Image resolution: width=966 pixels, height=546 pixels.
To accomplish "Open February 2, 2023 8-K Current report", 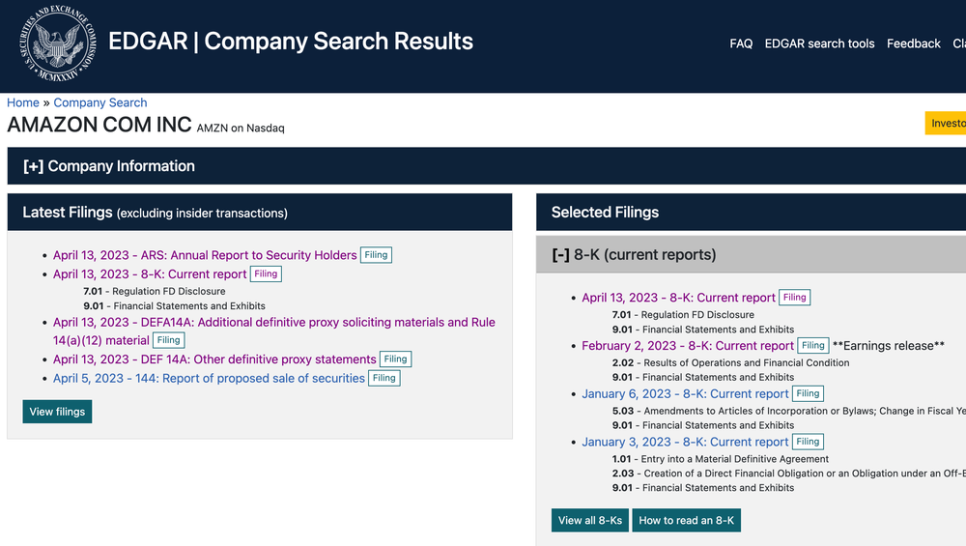I will click(688, 345).
